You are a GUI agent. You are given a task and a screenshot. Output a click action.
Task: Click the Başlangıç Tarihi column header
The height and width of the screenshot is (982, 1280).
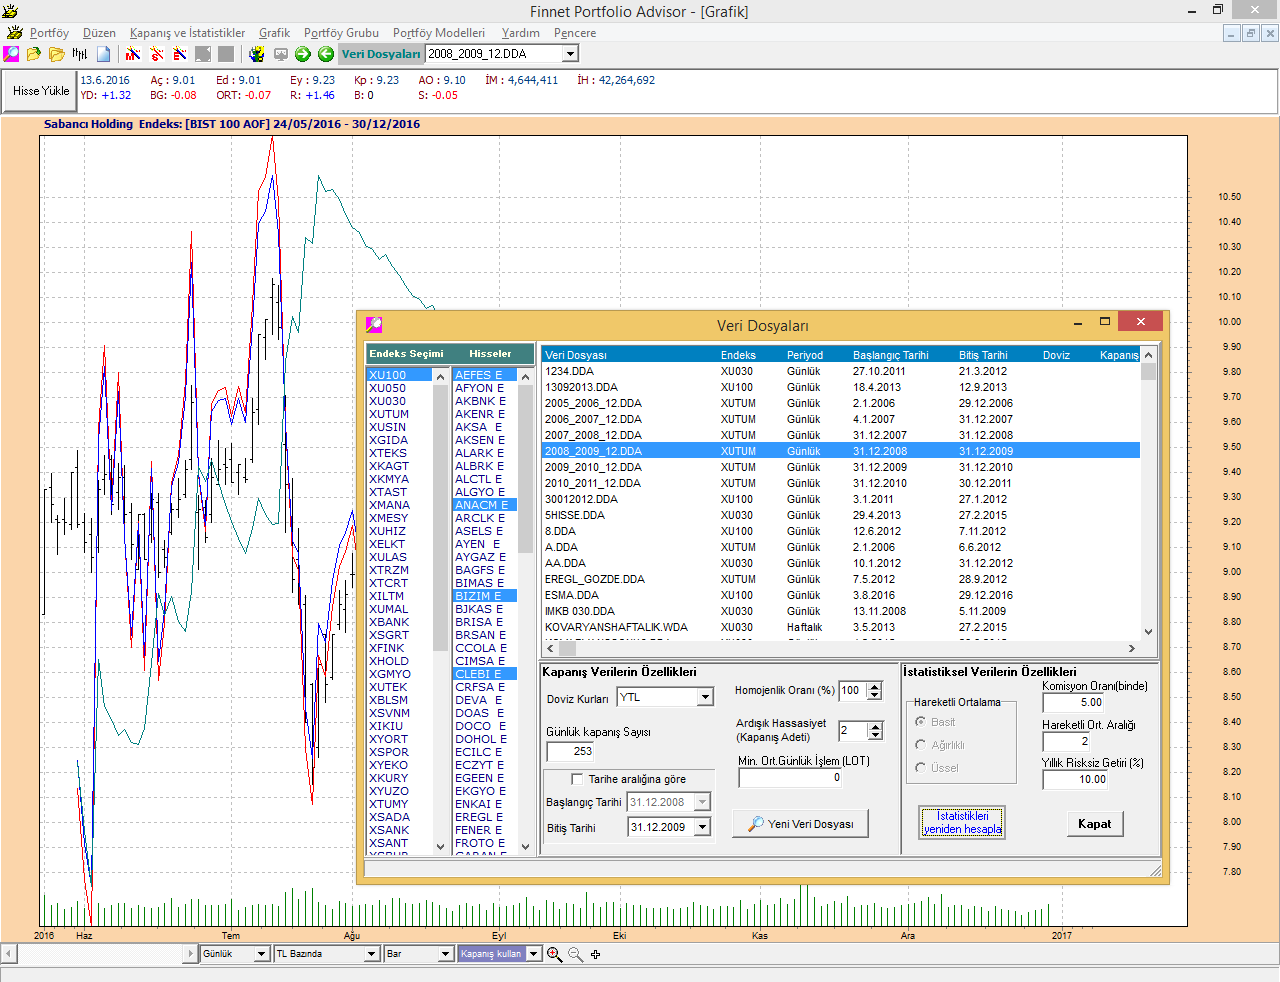pos(890,355)
